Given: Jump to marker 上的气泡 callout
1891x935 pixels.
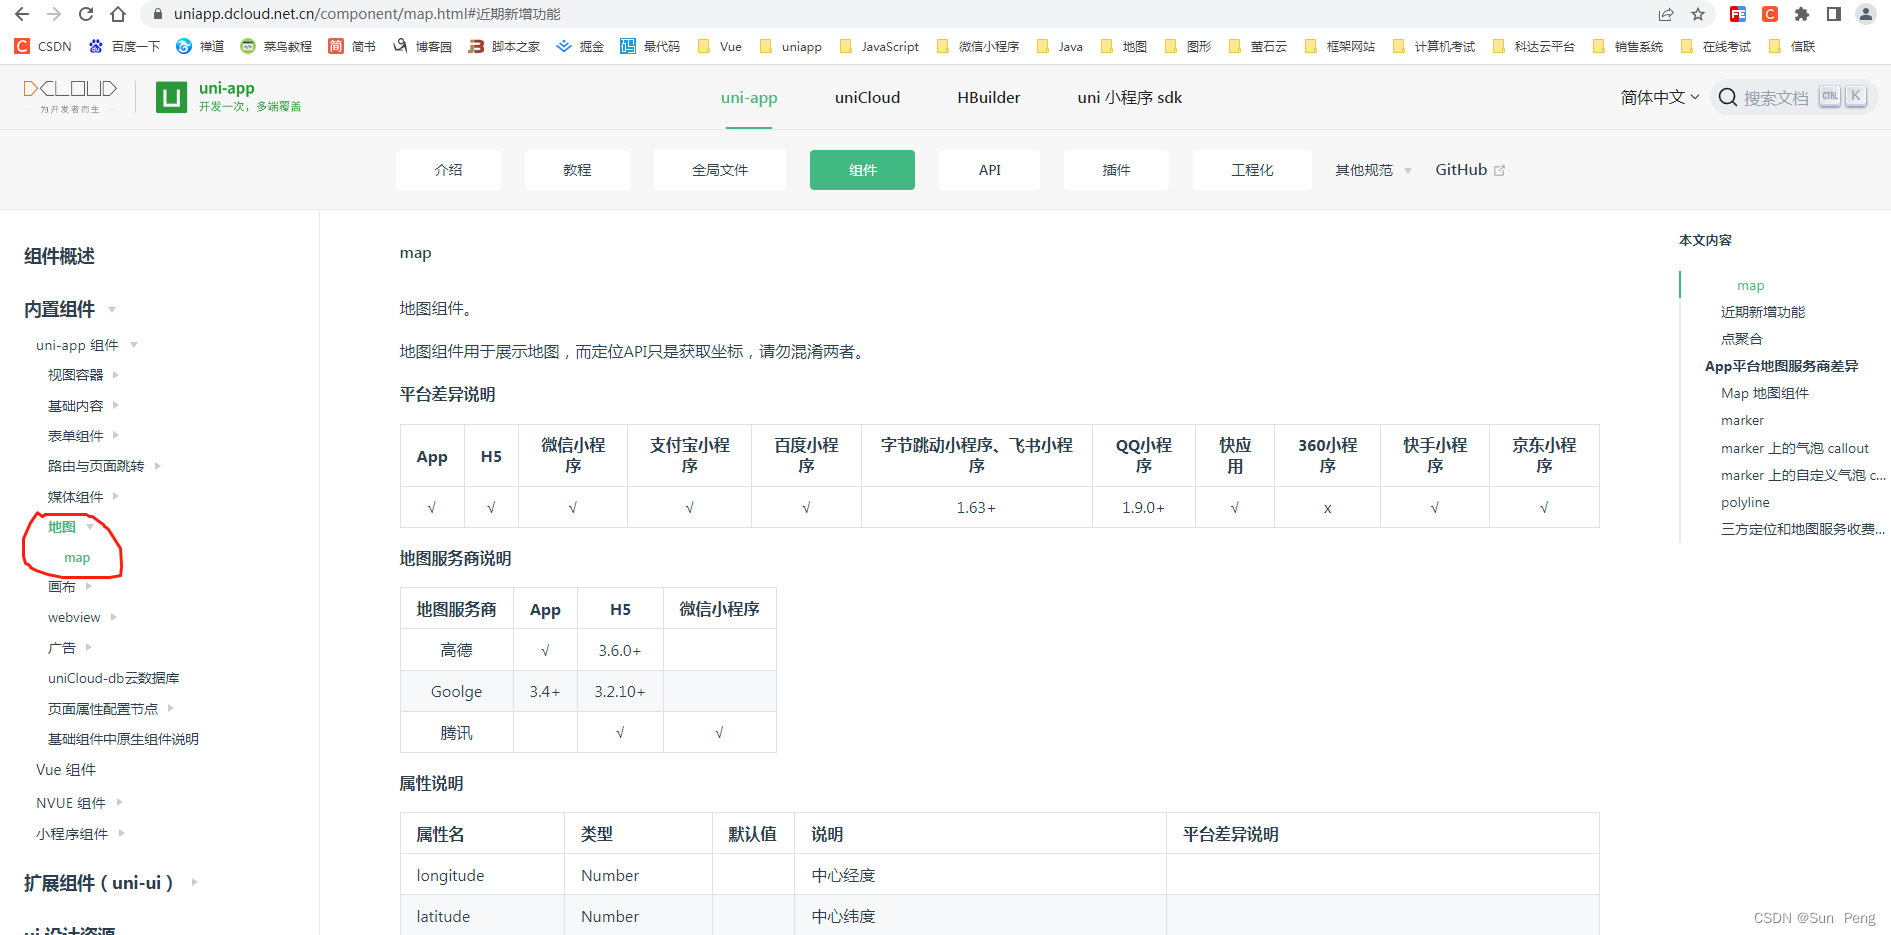Looking at the screenshot, I should click(x=1795, y=448).
